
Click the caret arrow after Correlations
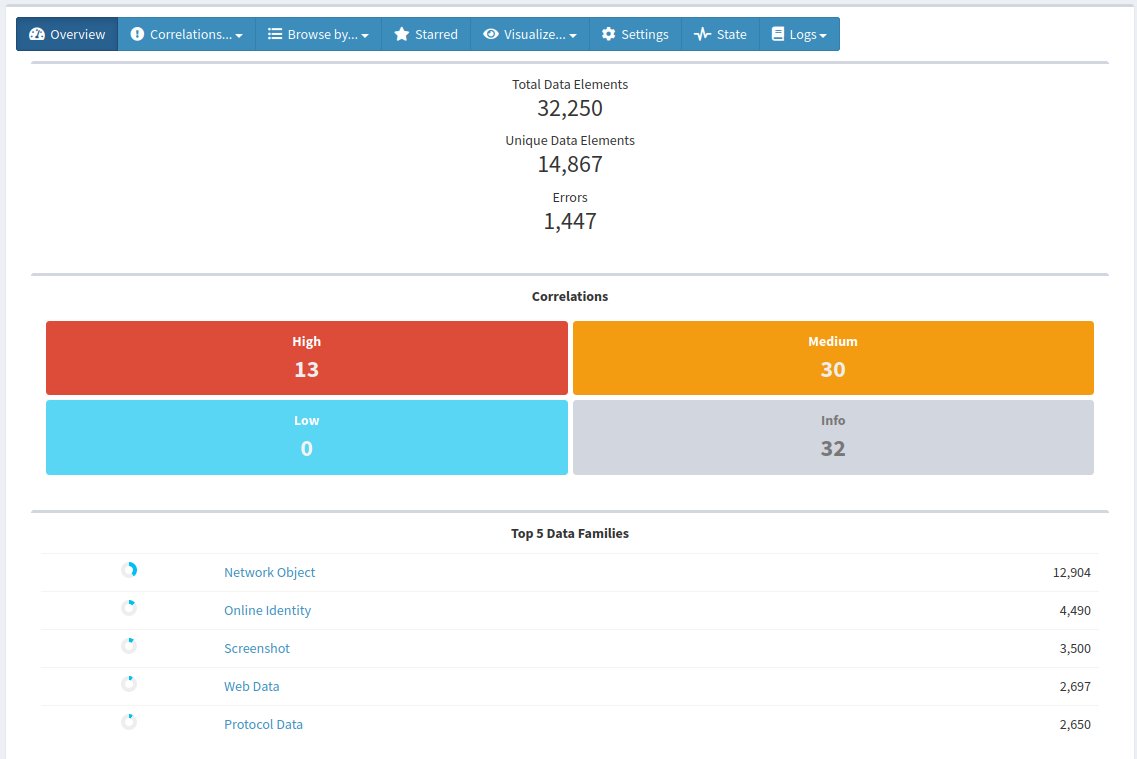pyautogui.click(x=239, y=36)
